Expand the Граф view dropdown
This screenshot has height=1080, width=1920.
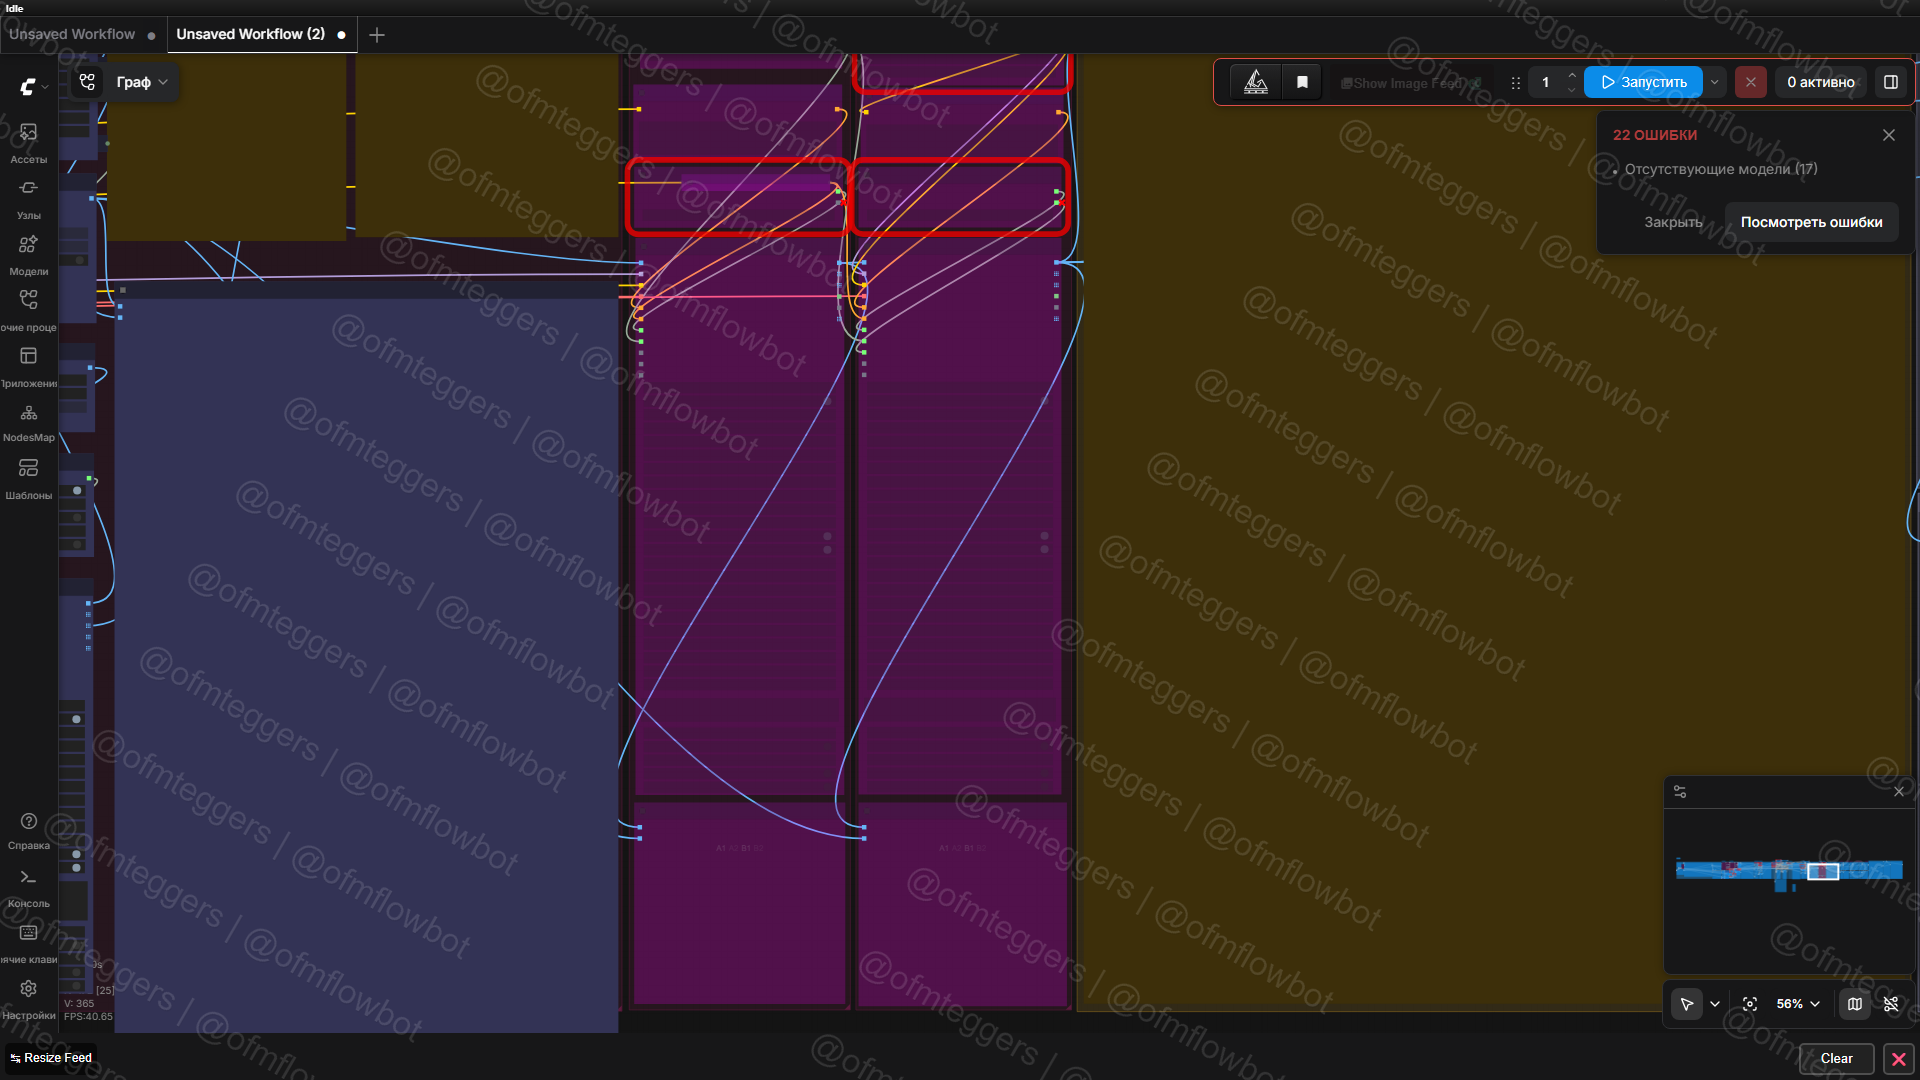point(141,82)
